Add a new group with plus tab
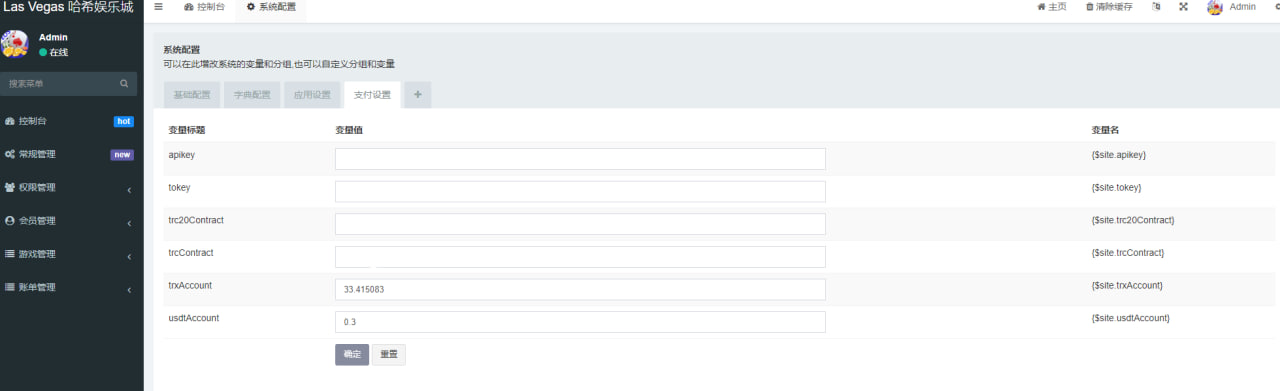Viewport: 1280px width, 391px height. (x=418, y=95)
